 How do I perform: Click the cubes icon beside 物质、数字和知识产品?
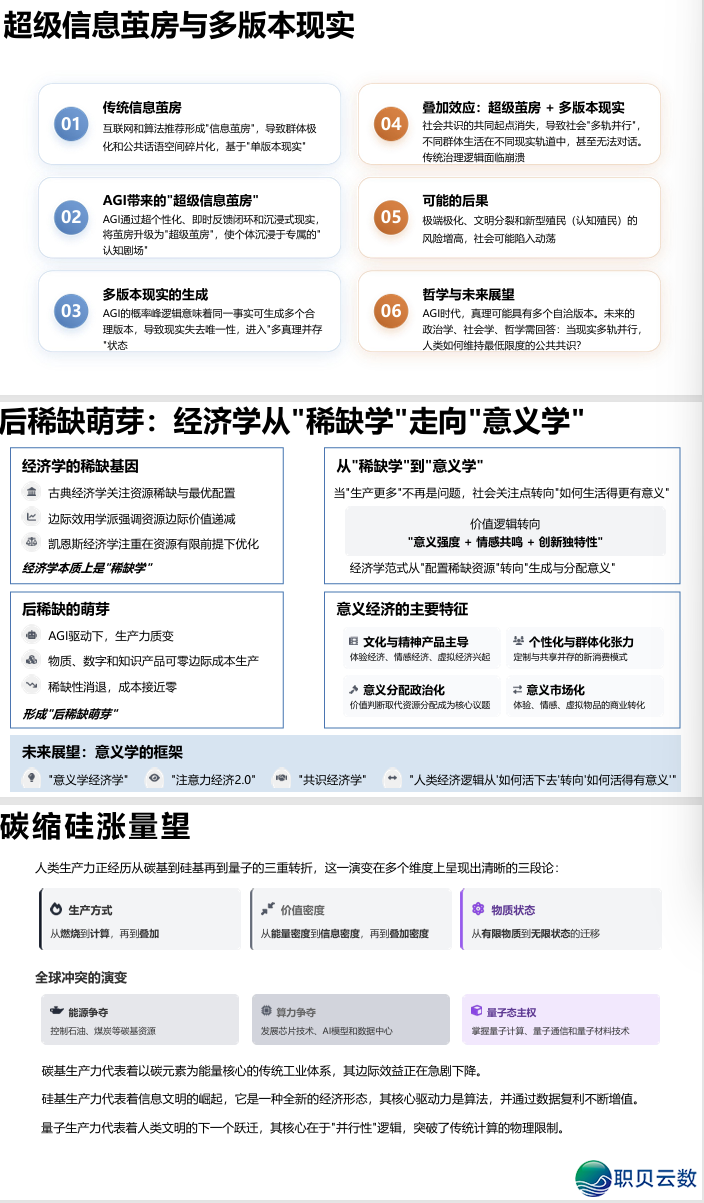(x=31, y=660)
